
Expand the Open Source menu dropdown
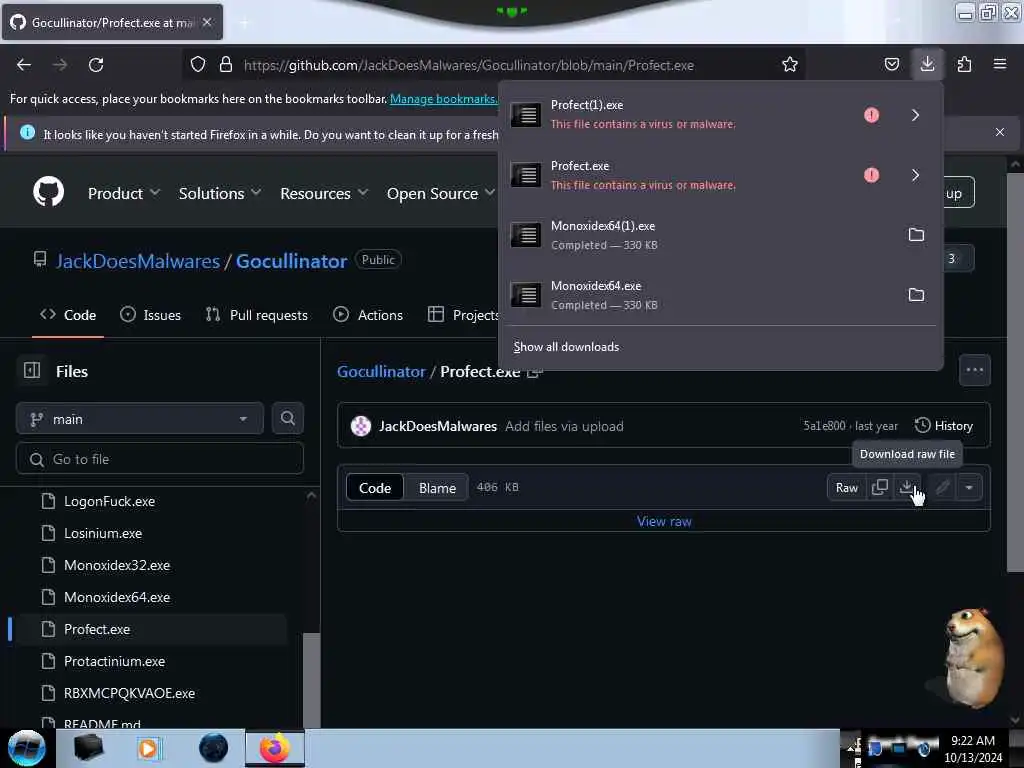(x=441, y=193)
